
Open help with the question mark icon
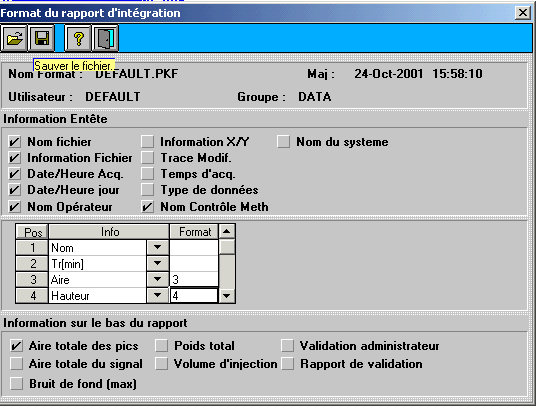tap(78, 38)
